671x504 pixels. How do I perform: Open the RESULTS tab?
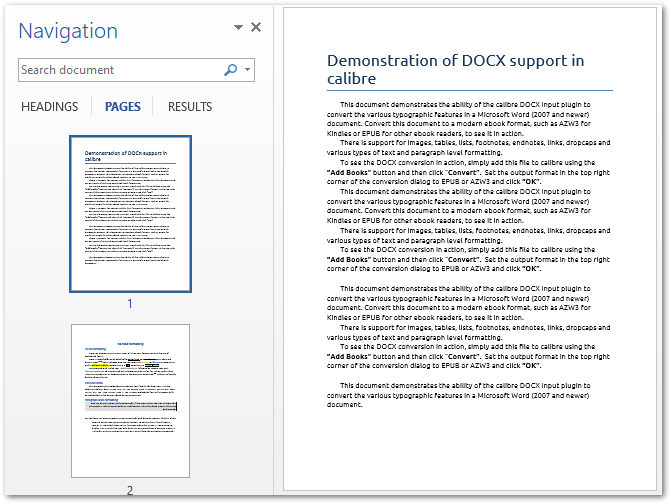(190, 107)
